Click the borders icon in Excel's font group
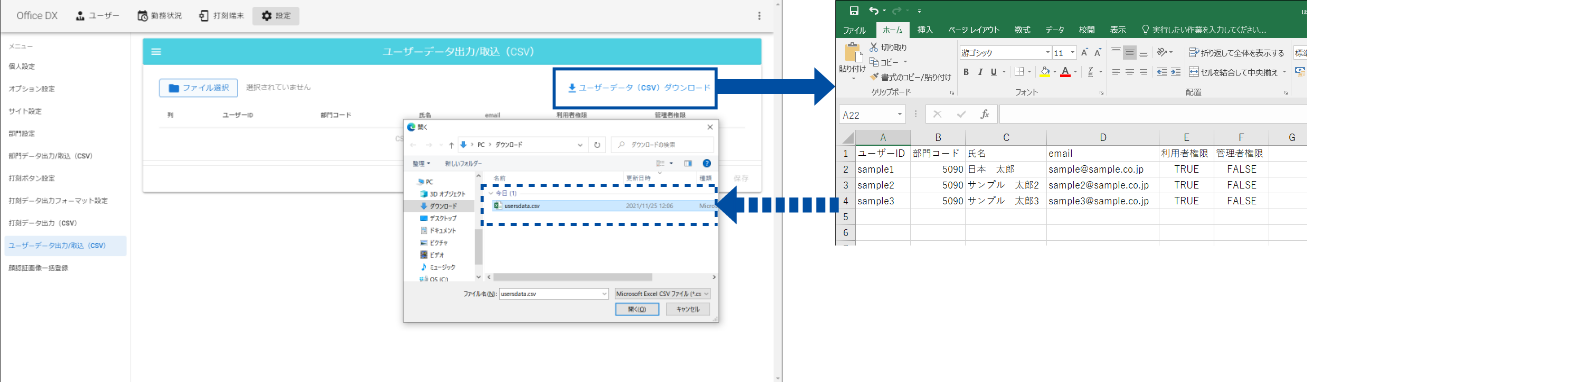This screenshot has height=382, width=1578. click(x=1019, y=72)
